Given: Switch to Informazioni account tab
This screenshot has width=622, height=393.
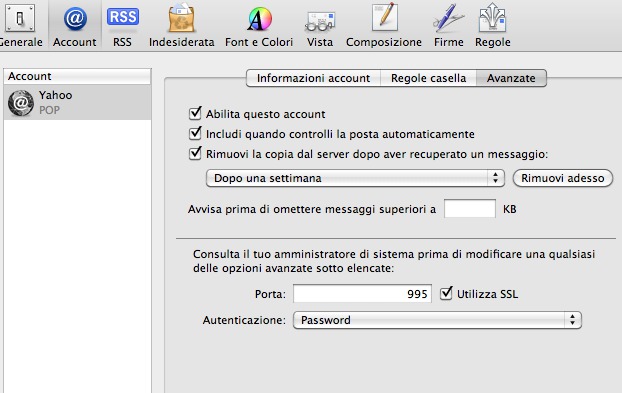Looking at the screenshot, I should click(313, 78).
